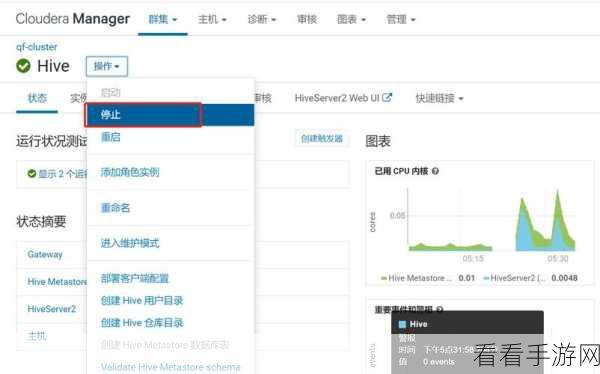The width and height of the screenshot is (600, 374).
Task: Click the blue Hive square in tooltip
Action: tap(402, 324)
